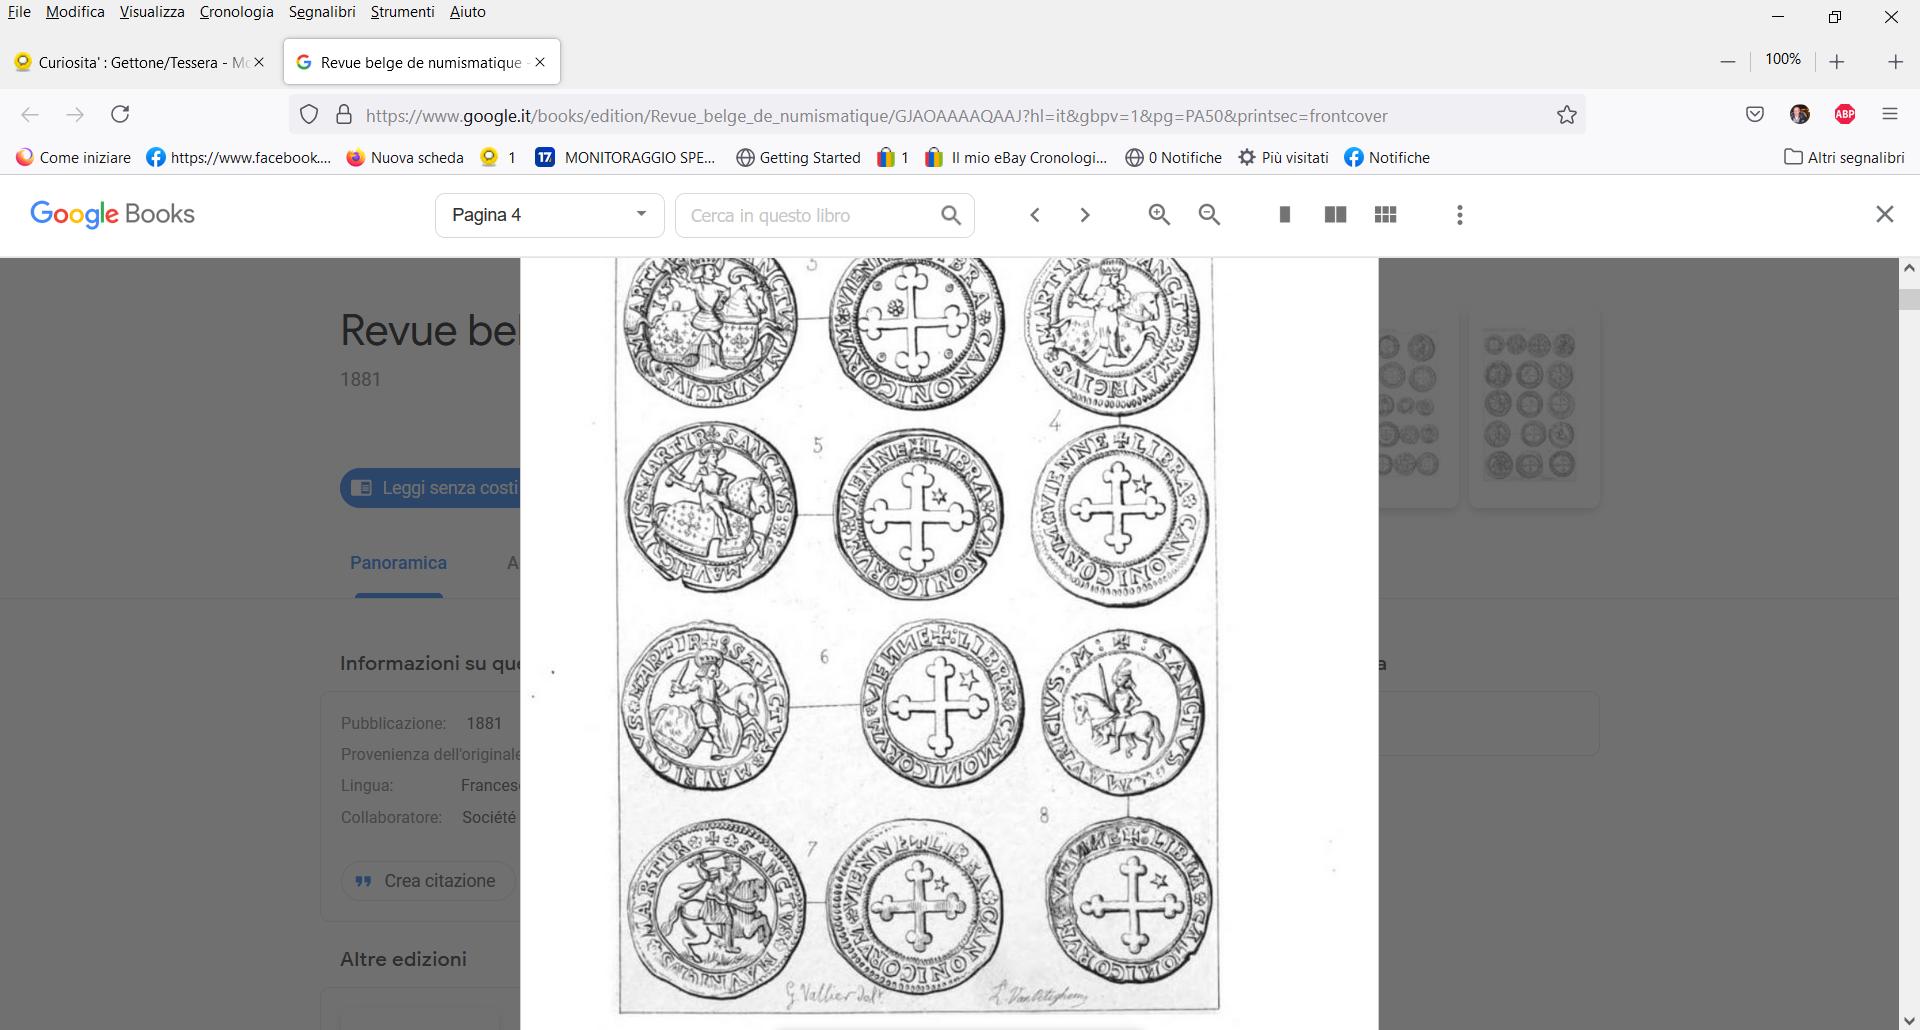Click the vertical scrollbar down arrow
This screenshot has height=1030, width=1920.
coord(1909,1020)
